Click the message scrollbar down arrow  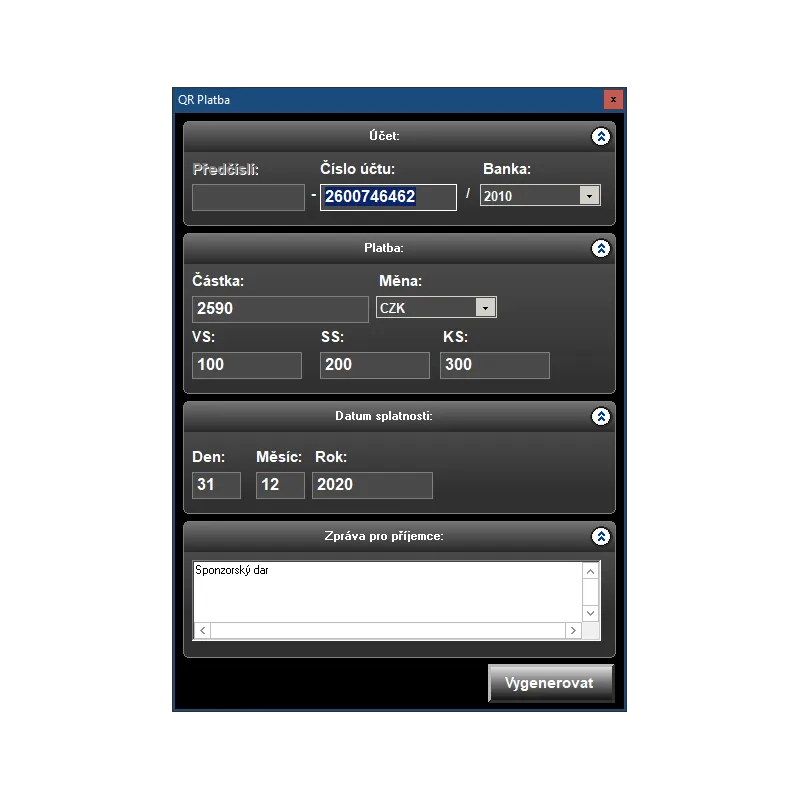(x=590, y=613)
